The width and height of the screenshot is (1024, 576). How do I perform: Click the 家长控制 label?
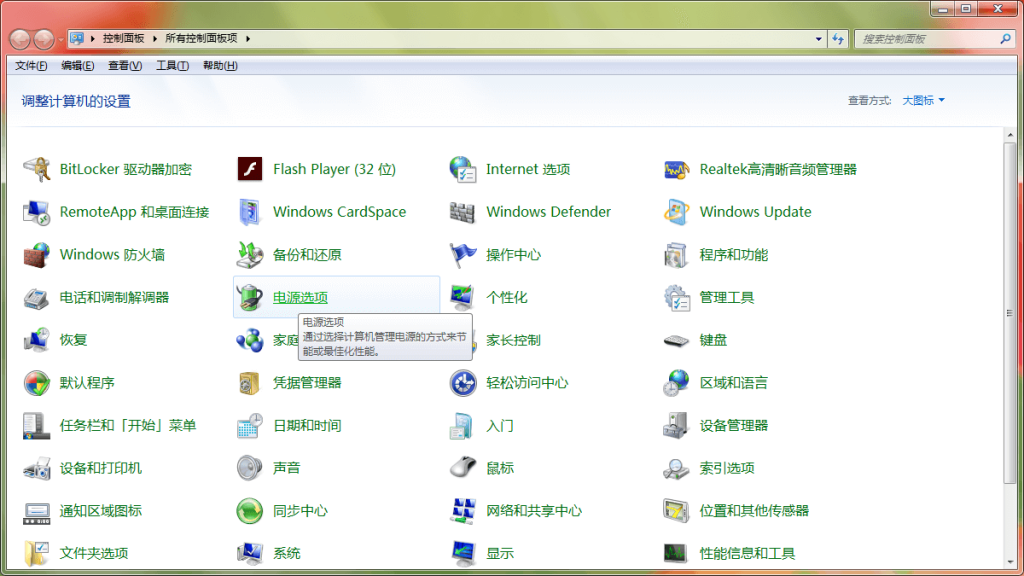[x=513, y=340]
